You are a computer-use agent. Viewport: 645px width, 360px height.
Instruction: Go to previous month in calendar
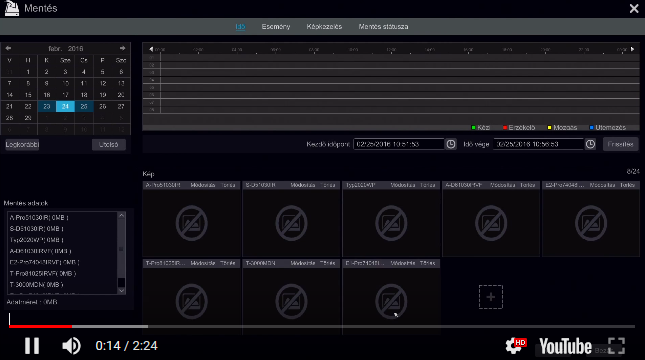coord(8,48)
